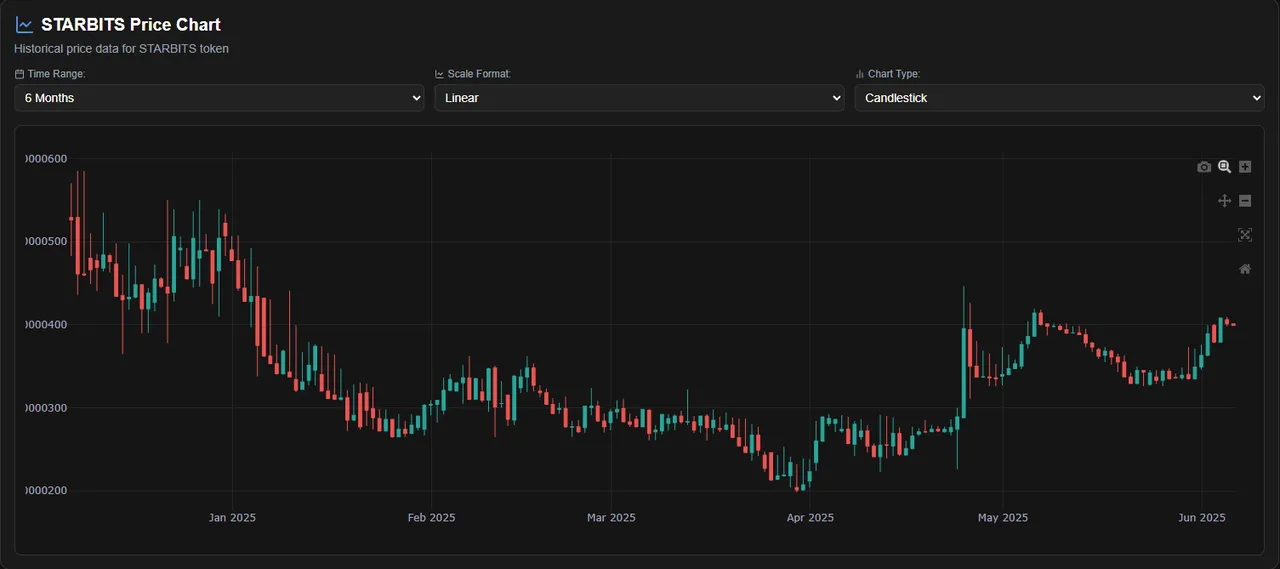Click the STARBITS Price Chart title
The height and width of the screenshot is (569, 1280).
pos(131,25)
